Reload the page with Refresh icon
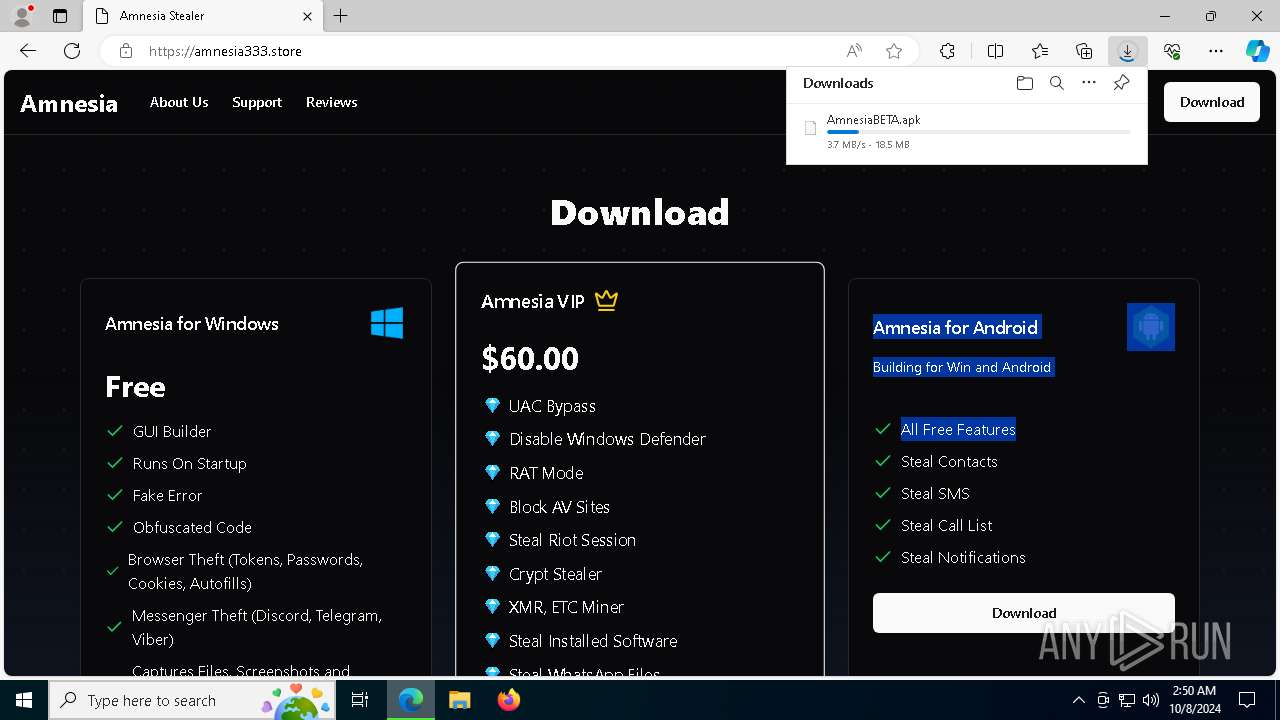Viewport: 1280px width, 720px height. point(72,51)
